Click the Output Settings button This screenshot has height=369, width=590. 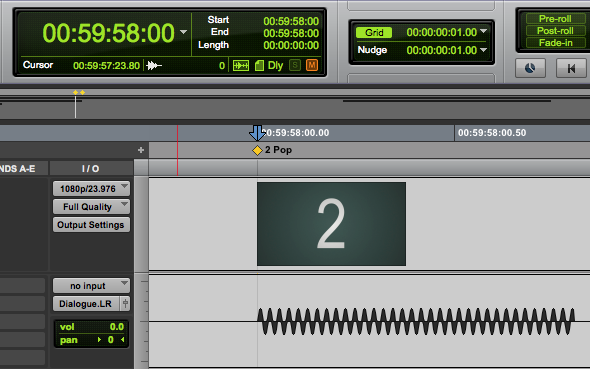click(91, 225)
